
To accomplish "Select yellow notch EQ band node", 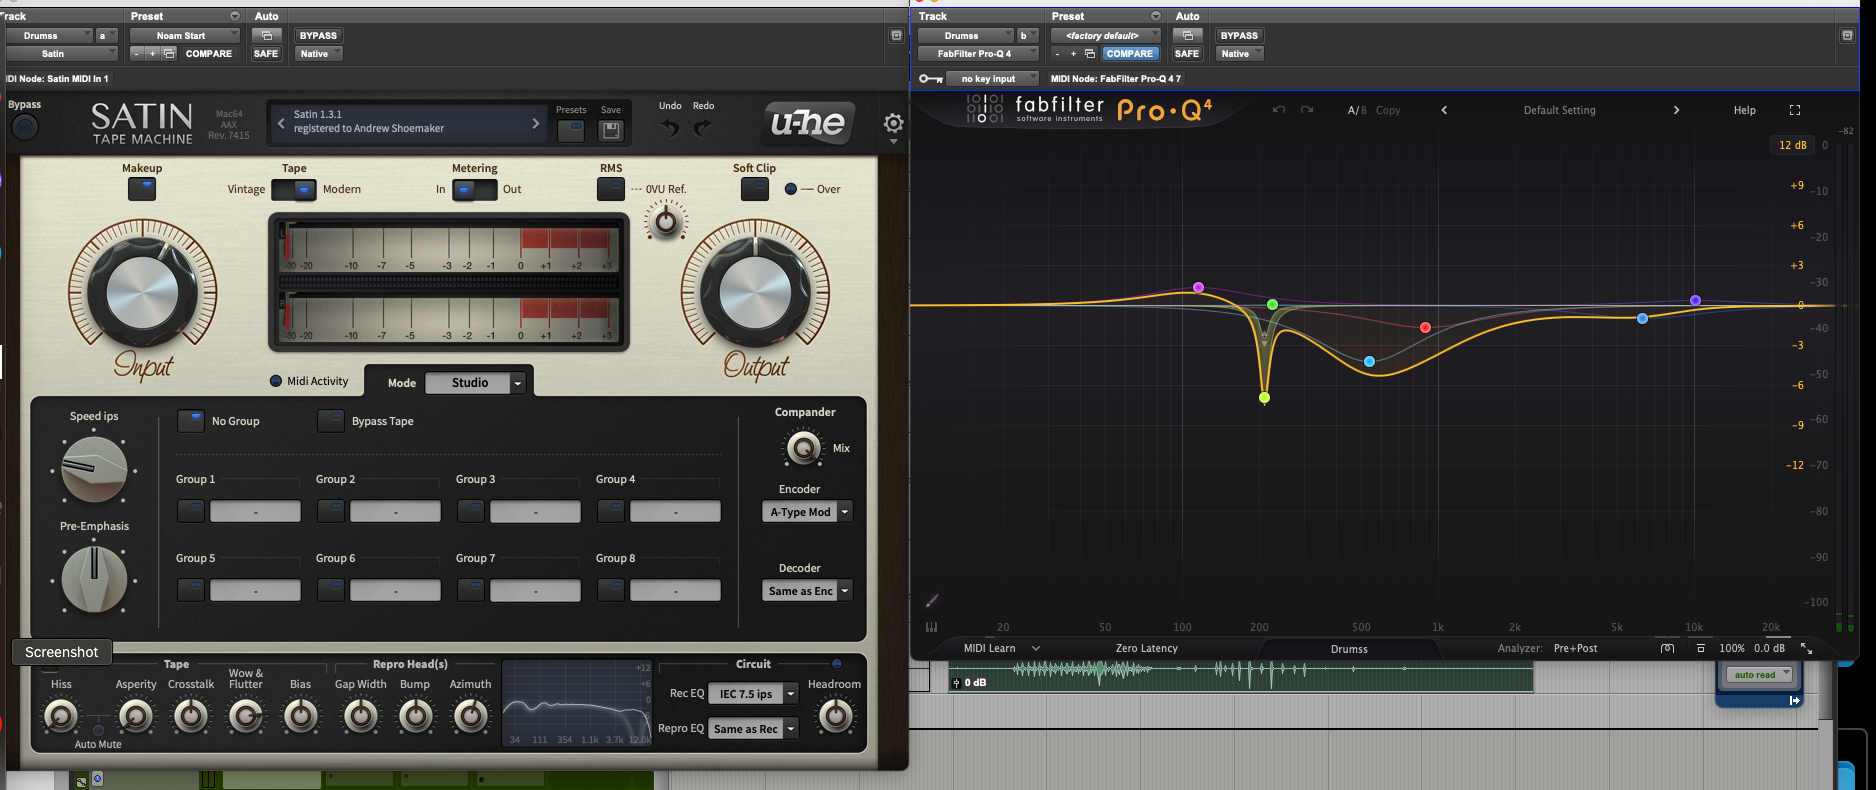I will pyautogui.click(x=1264, y=398).
